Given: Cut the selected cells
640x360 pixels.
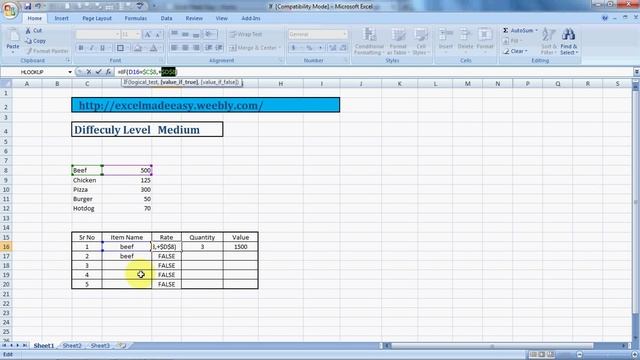Looking at the screenshot, I should tap(33, 31).
